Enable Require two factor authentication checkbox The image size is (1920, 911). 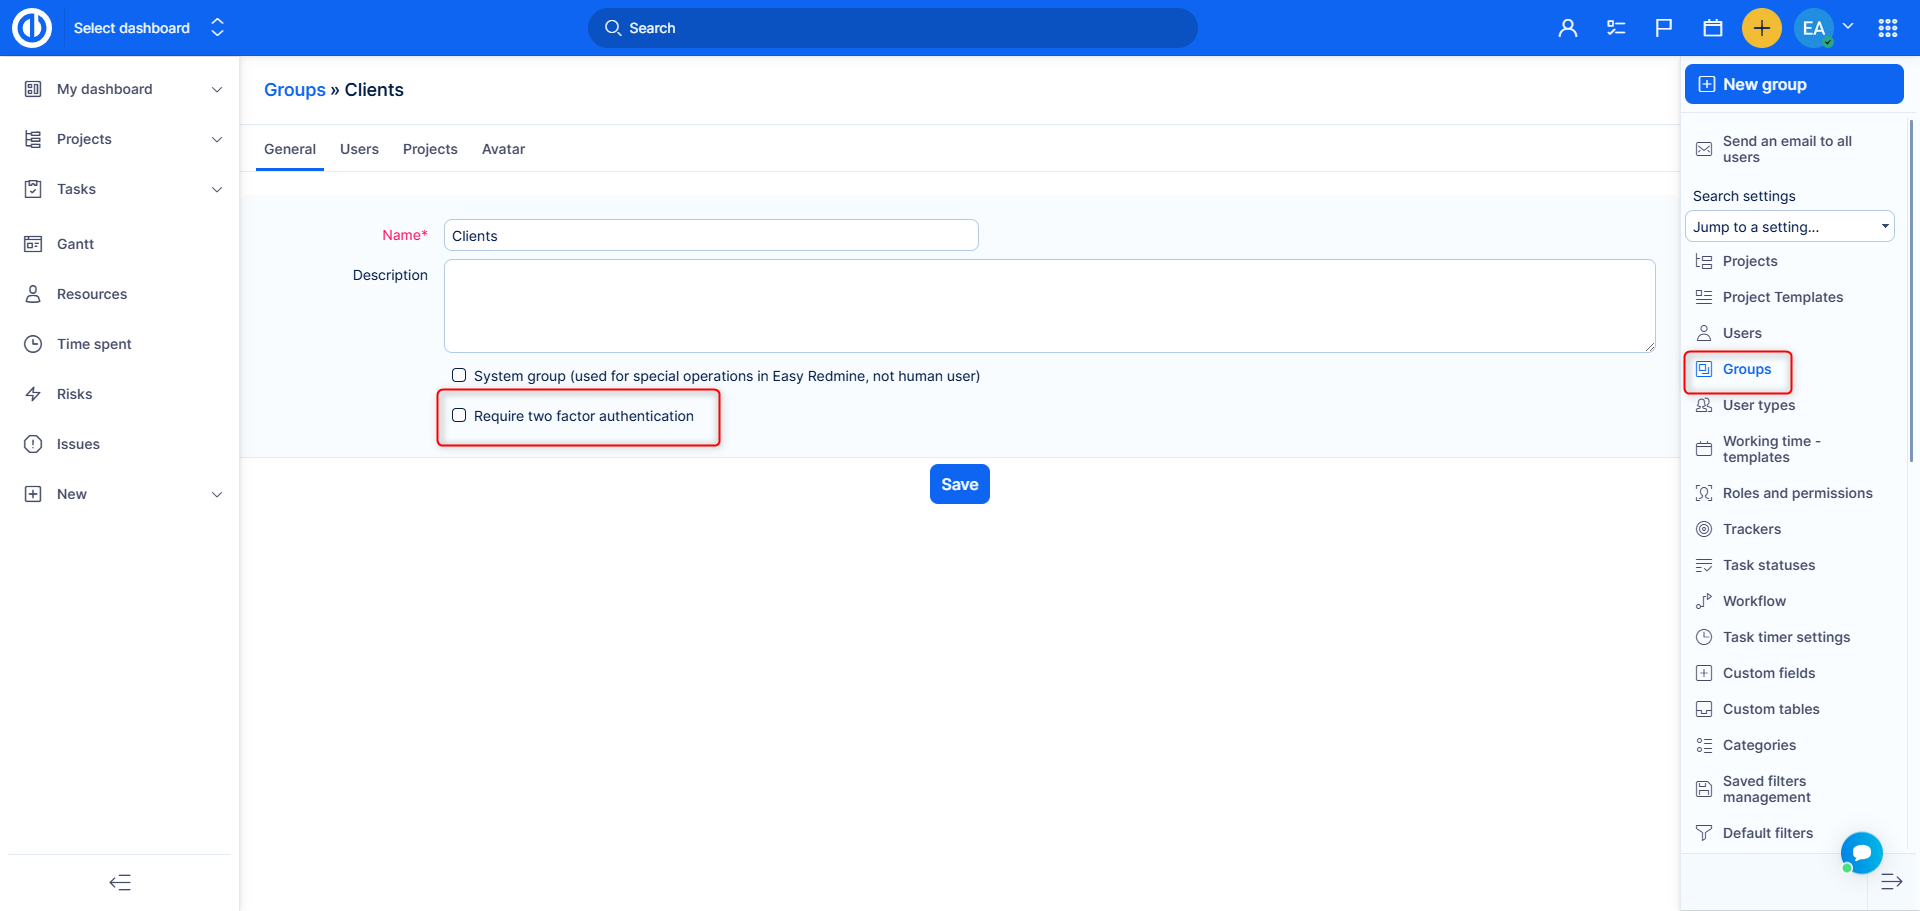point(459,415)
